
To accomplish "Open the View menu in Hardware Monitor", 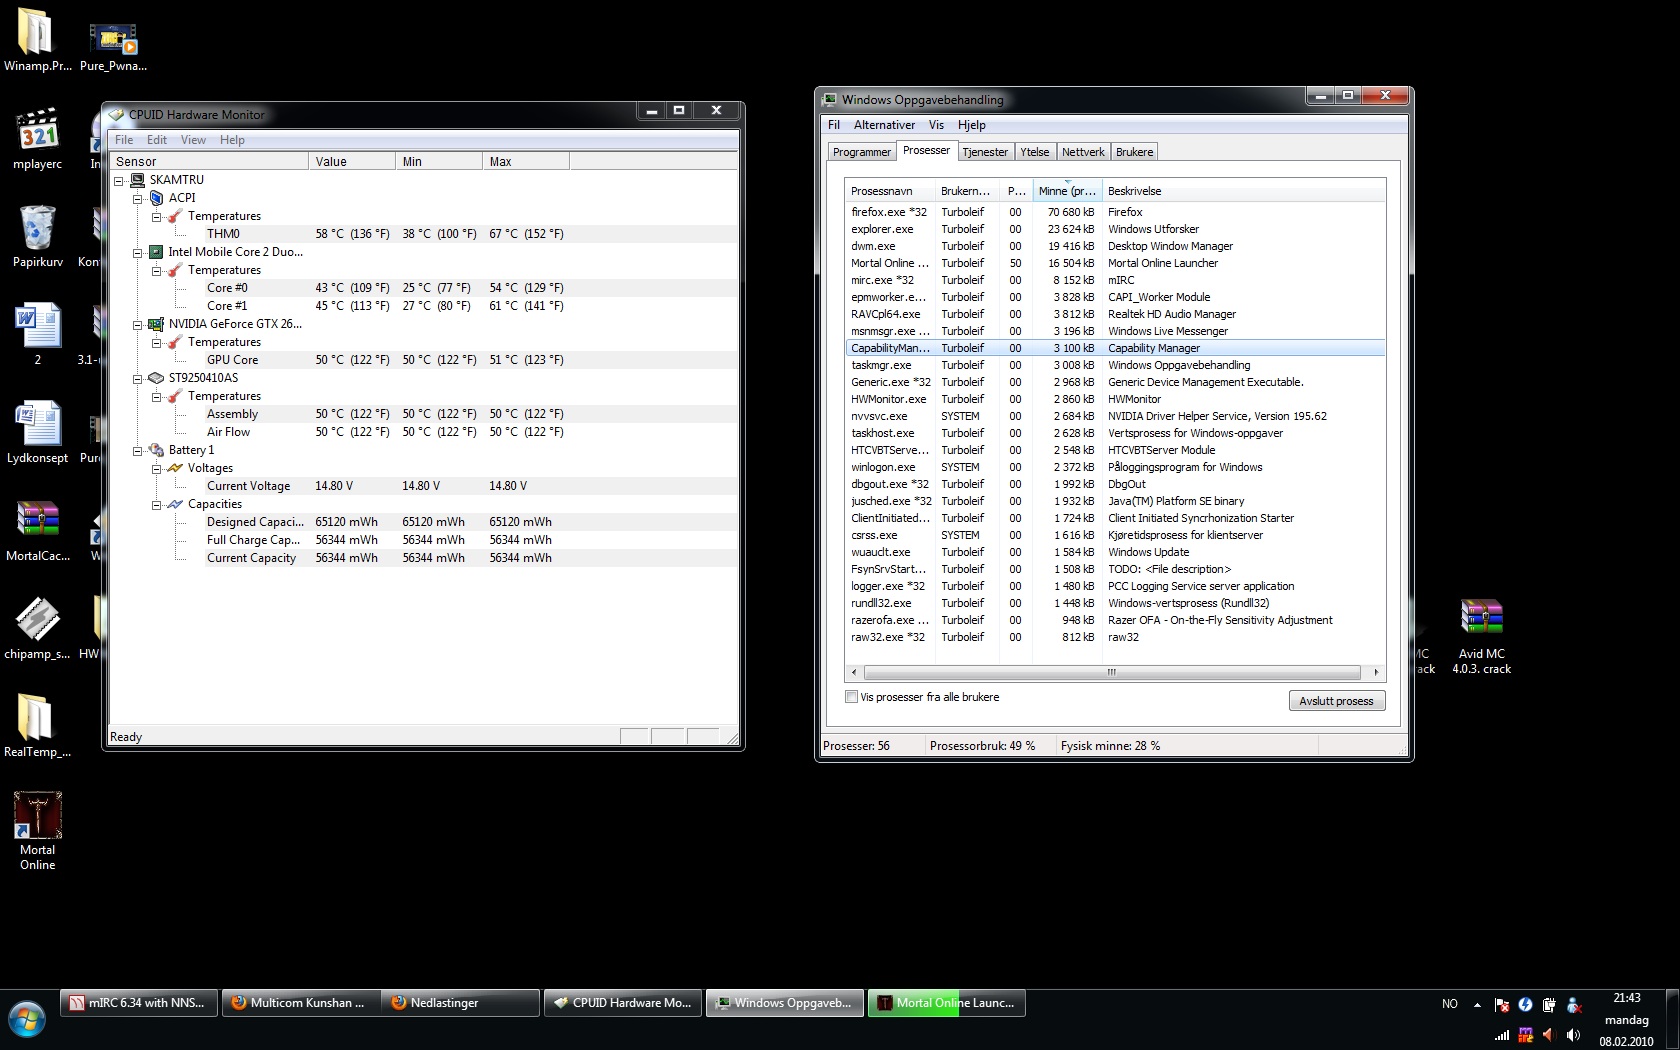I will pos(193,140).
